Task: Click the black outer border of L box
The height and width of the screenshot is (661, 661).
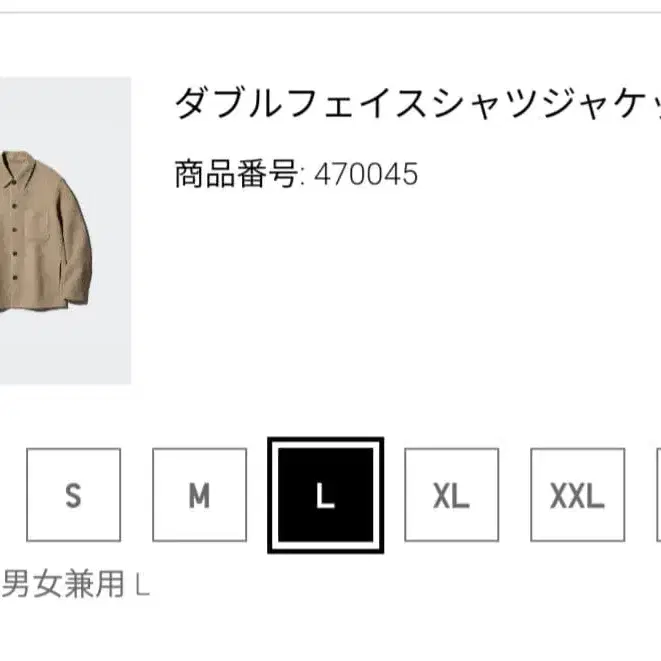Action: click(x=325, y=440)
